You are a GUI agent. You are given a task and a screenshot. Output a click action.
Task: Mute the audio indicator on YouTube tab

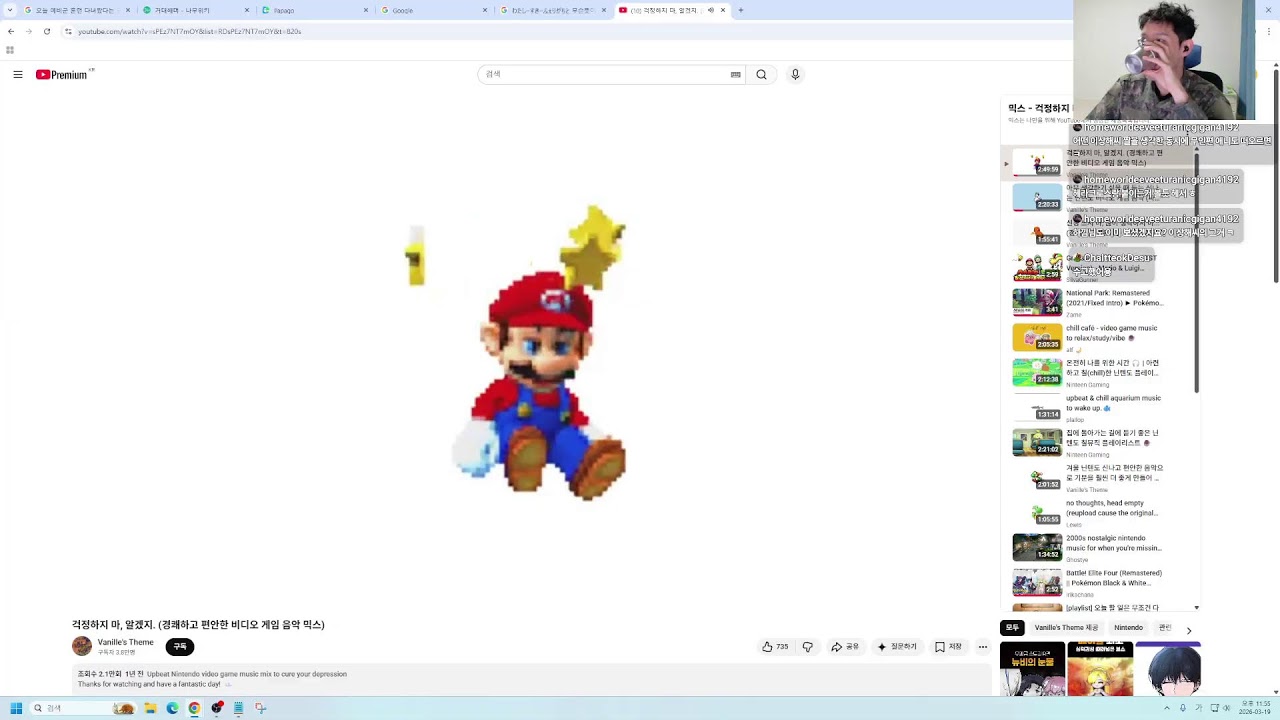[711, 10]
